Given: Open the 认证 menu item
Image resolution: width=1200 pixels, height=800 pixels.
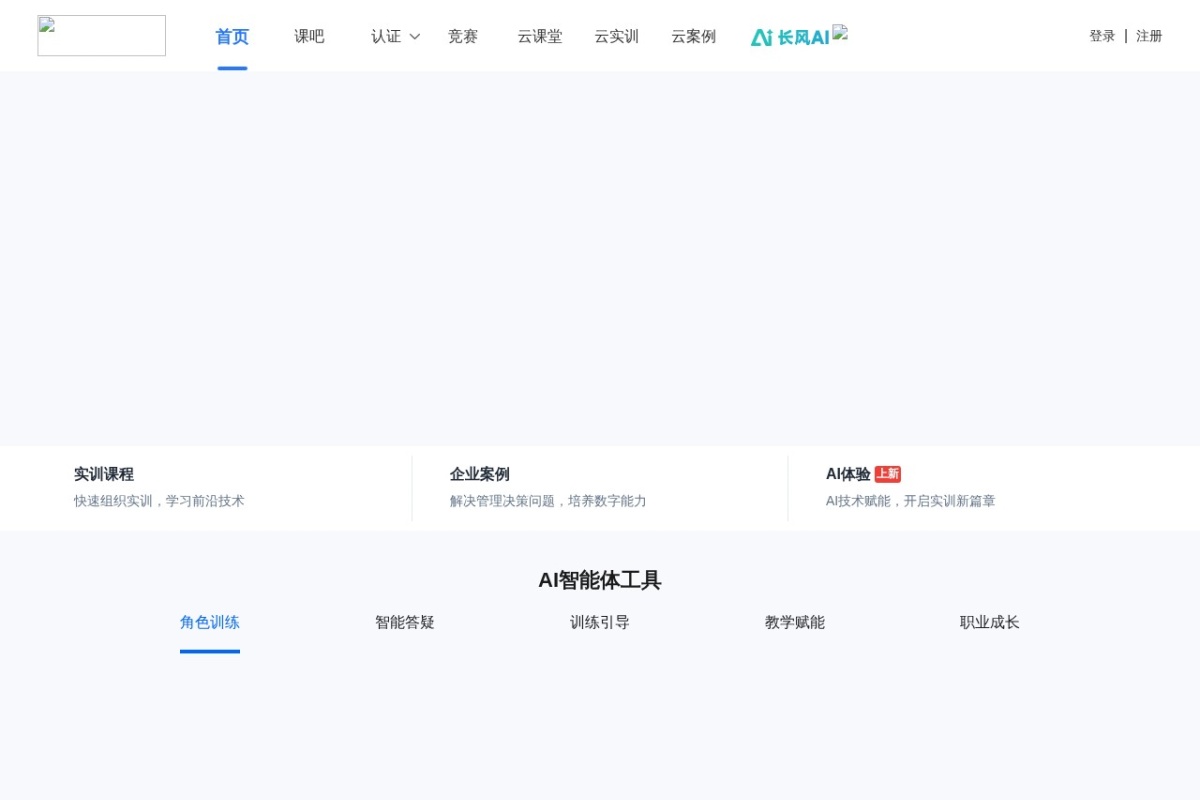Looking at the screenshot, I should 386,37.
